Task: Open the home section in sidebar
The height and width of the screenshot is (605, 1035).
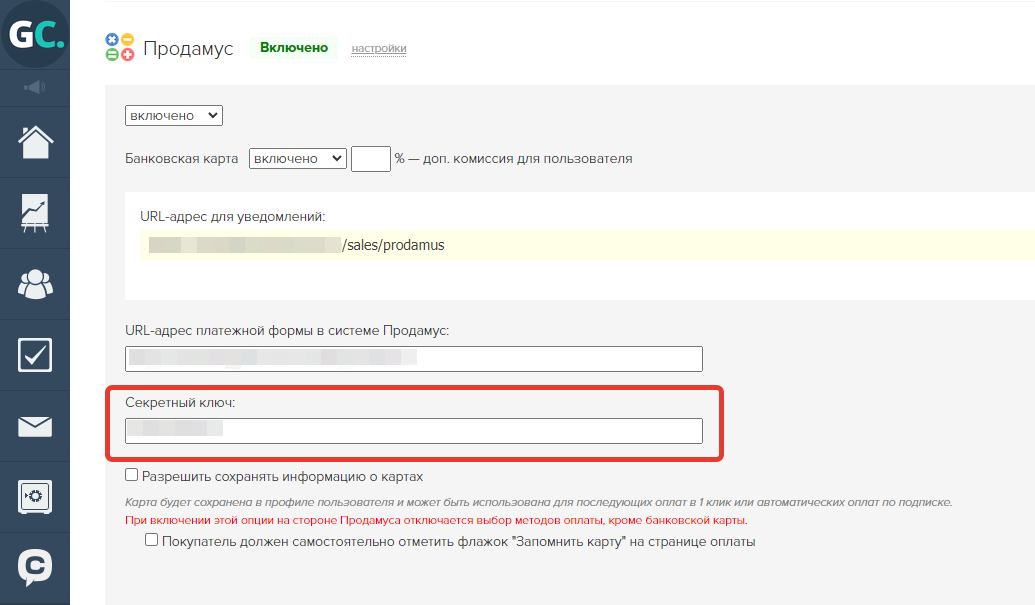Action: click(35, 142)
